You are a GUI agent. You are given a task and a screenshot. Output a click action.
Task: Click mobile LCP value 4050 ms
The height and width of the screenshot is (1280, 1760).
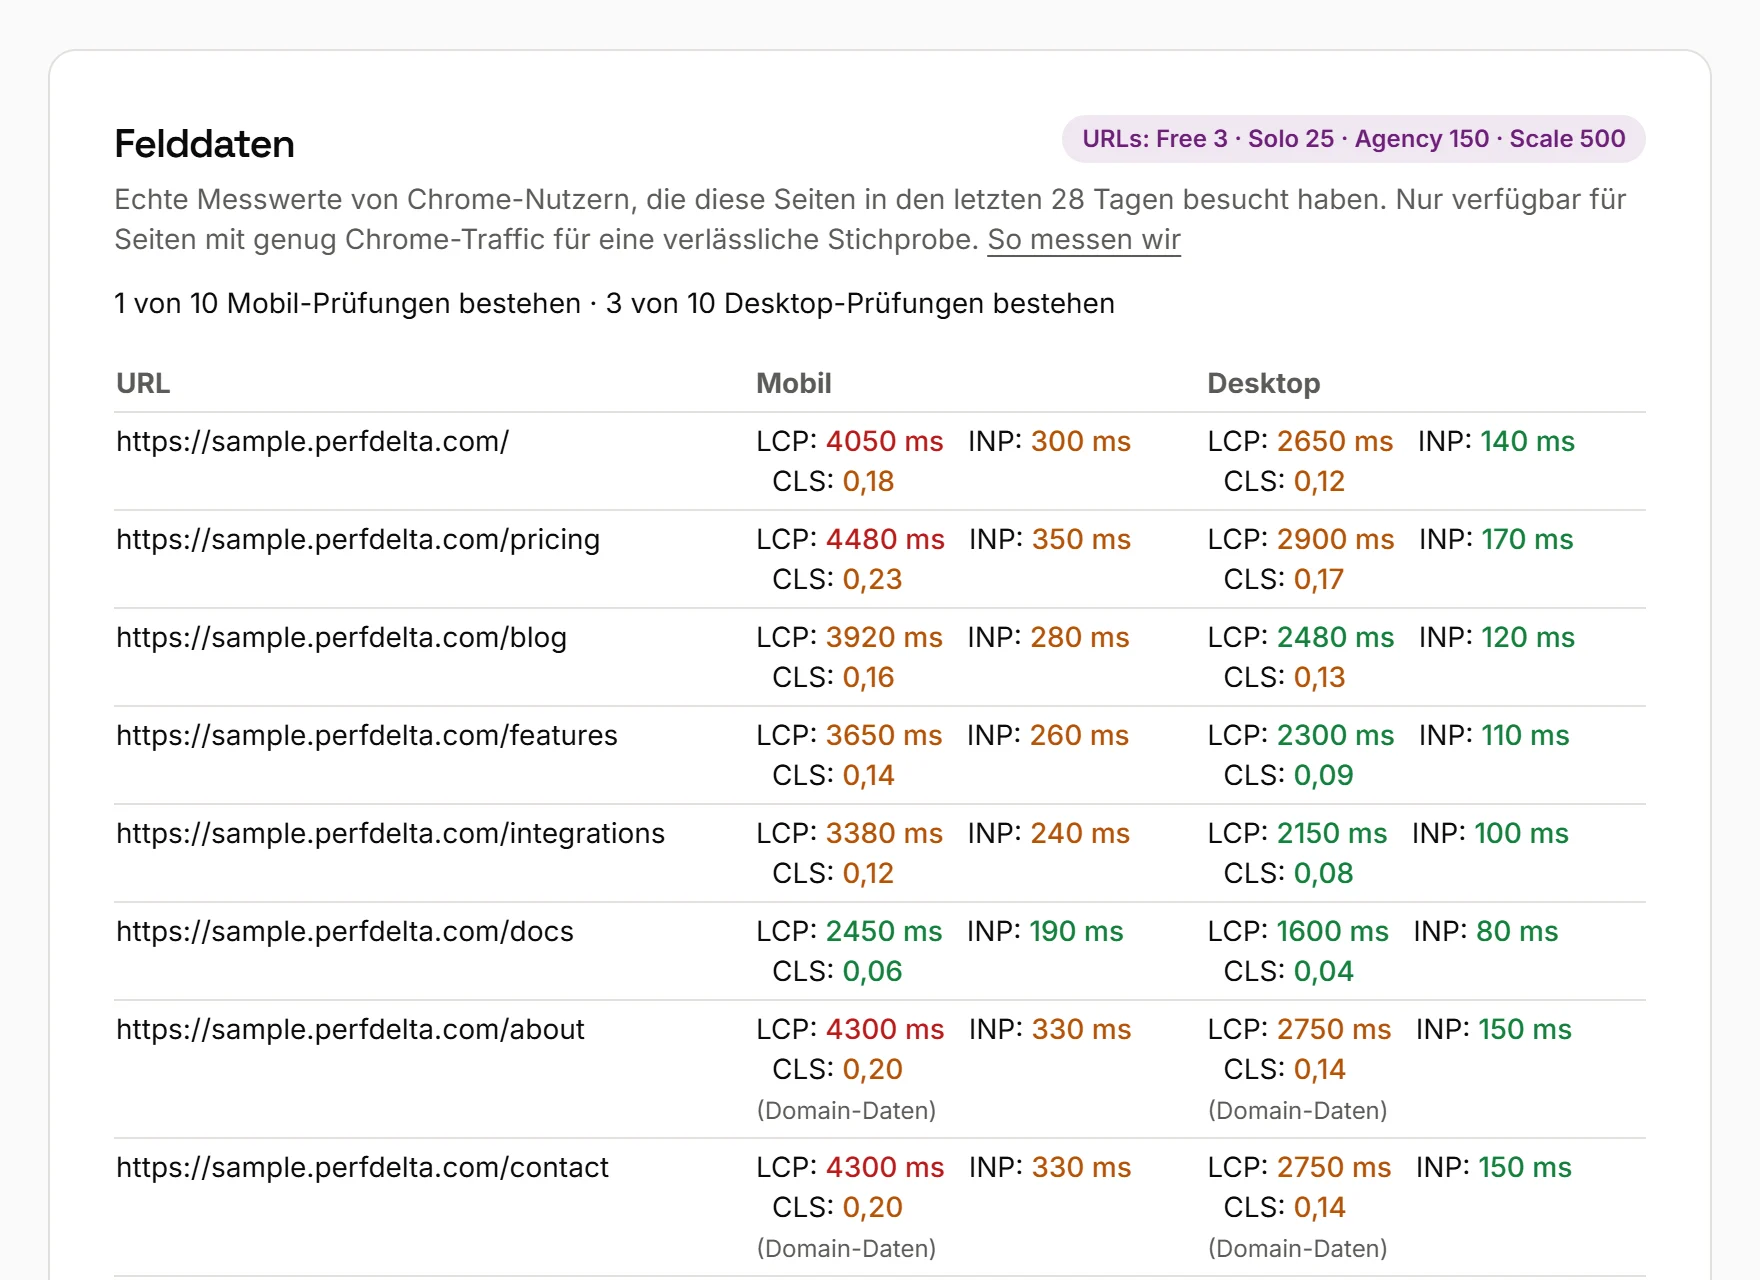click(x=884, y=441)
